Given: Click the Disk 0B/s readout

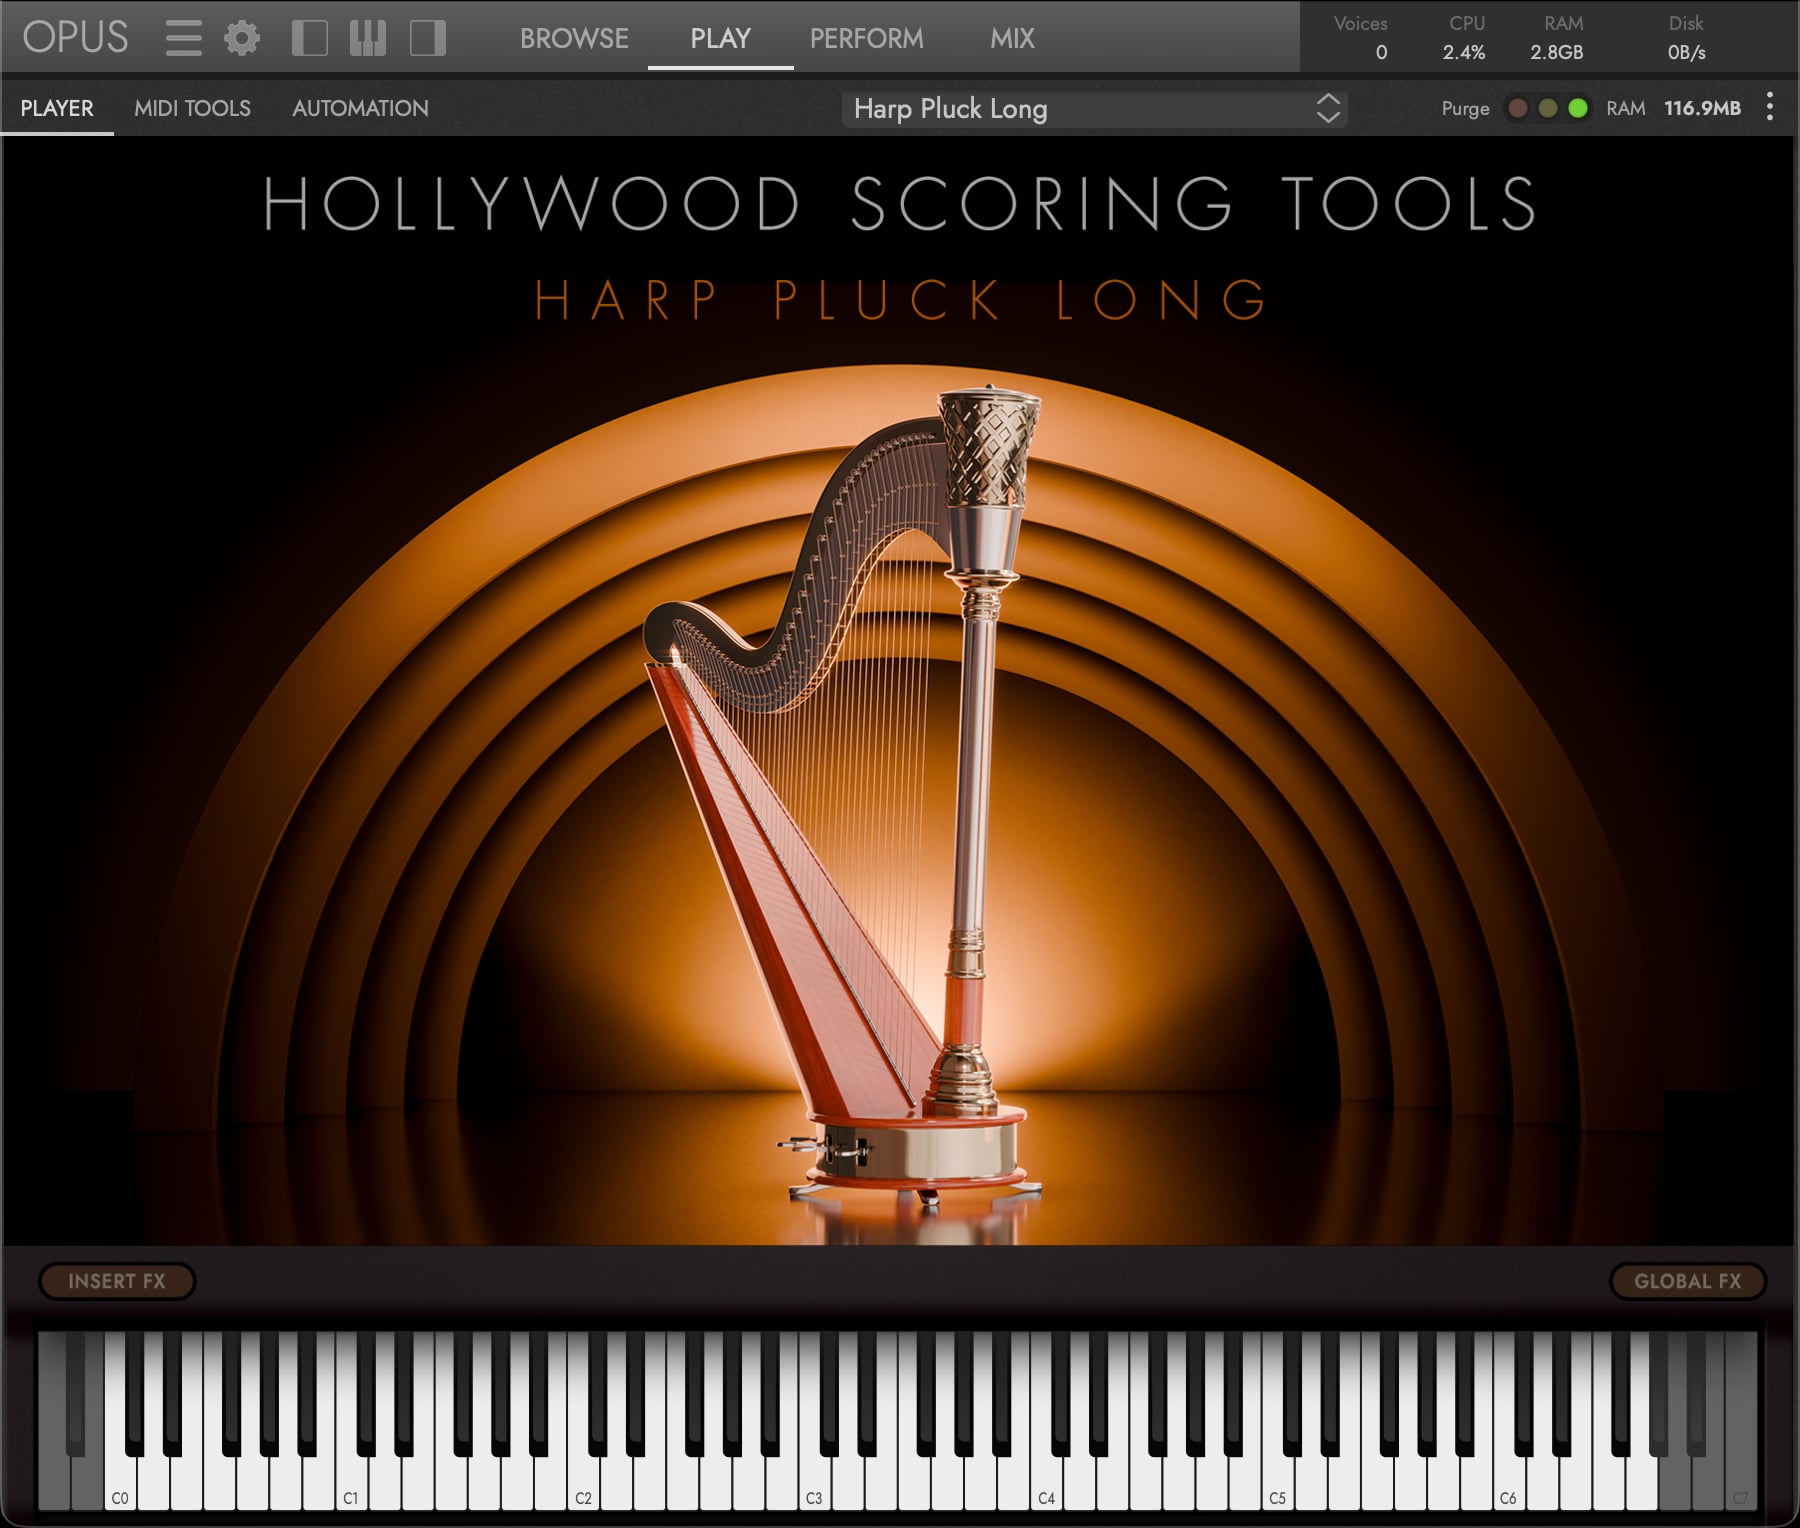Looking at the screenshot, I should coord(1686,52).
